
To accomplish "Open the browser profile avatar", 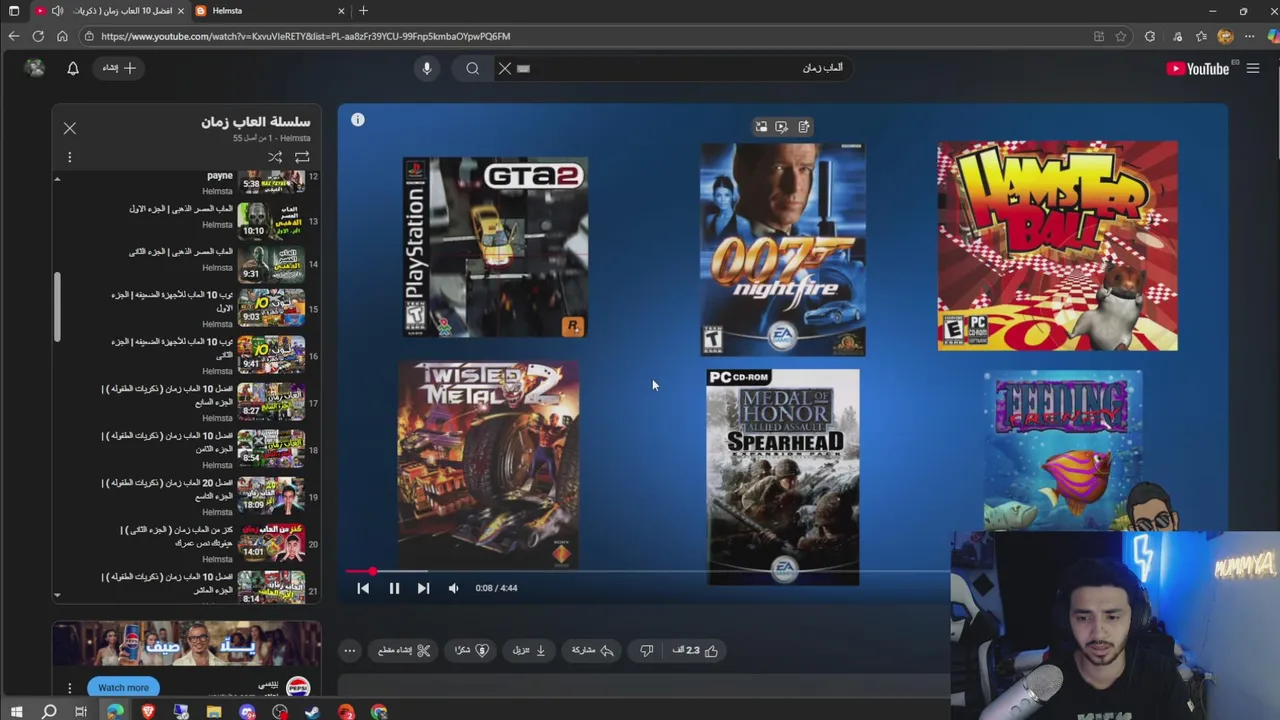I will pos(1225,36).
